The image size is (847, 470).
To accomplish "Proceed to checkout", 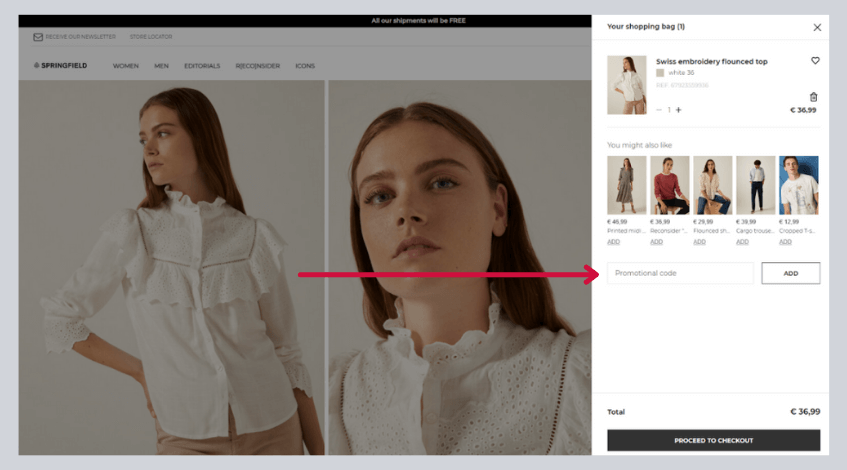I will pos(713,440).
